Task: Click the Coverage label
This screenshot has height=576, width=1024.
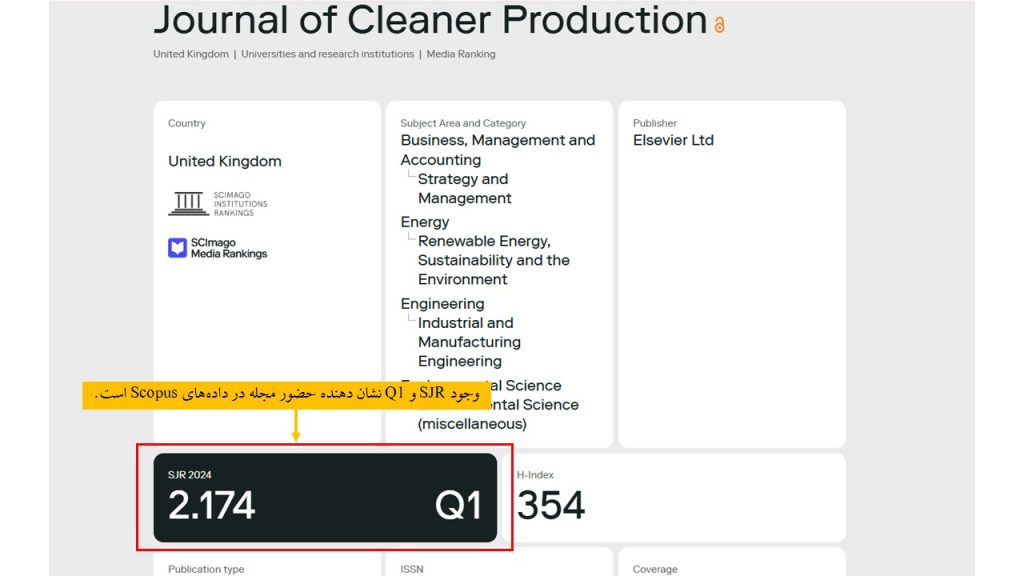Action: click(654, 569)
